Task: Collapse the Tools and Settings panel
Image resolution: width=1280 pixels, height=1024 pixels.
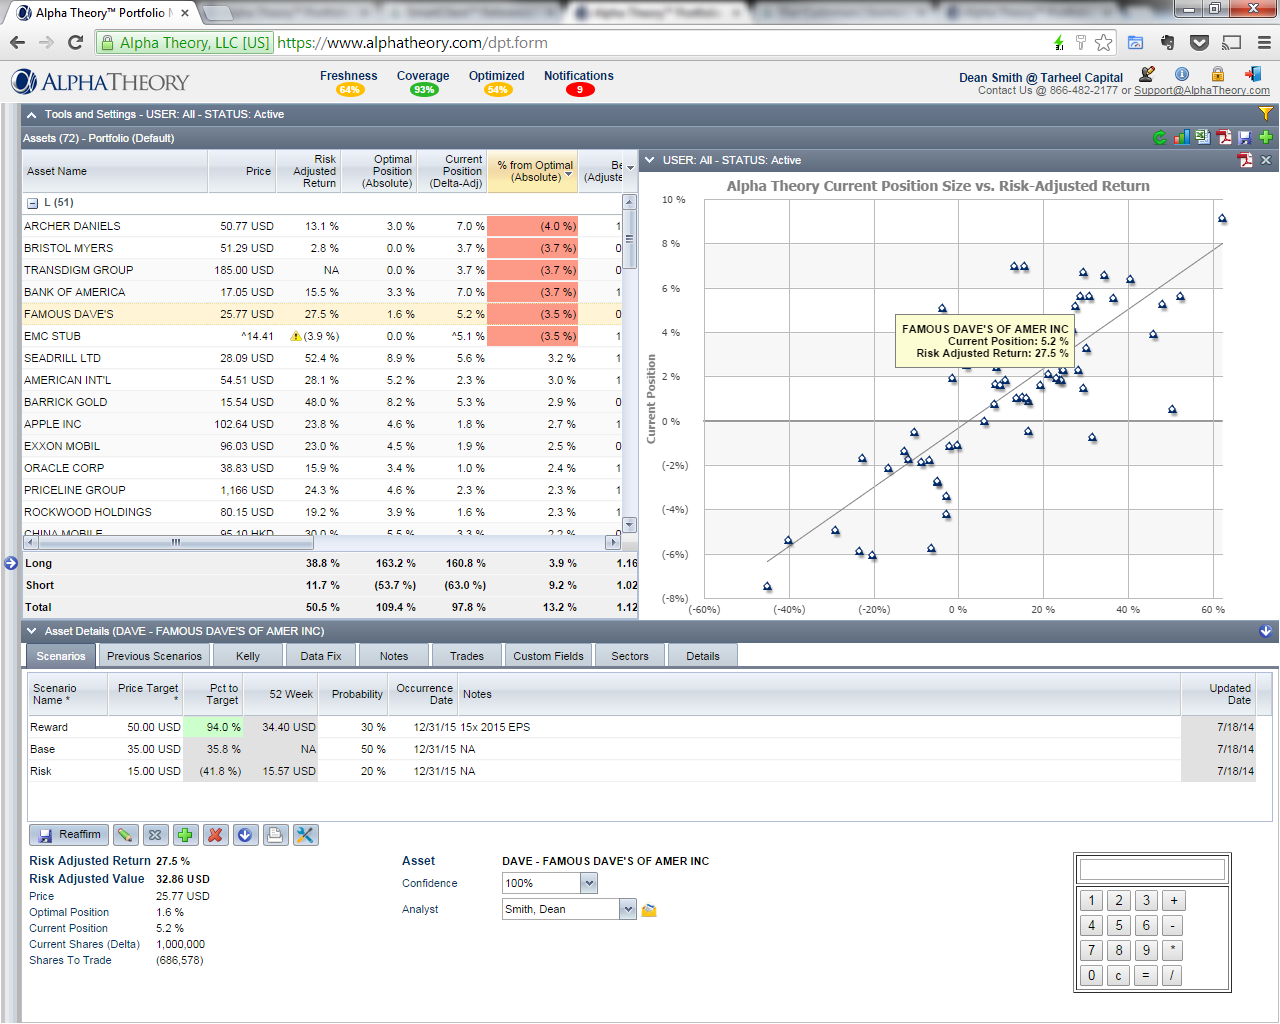Action: pyautogui.click(x=31, y=115)
